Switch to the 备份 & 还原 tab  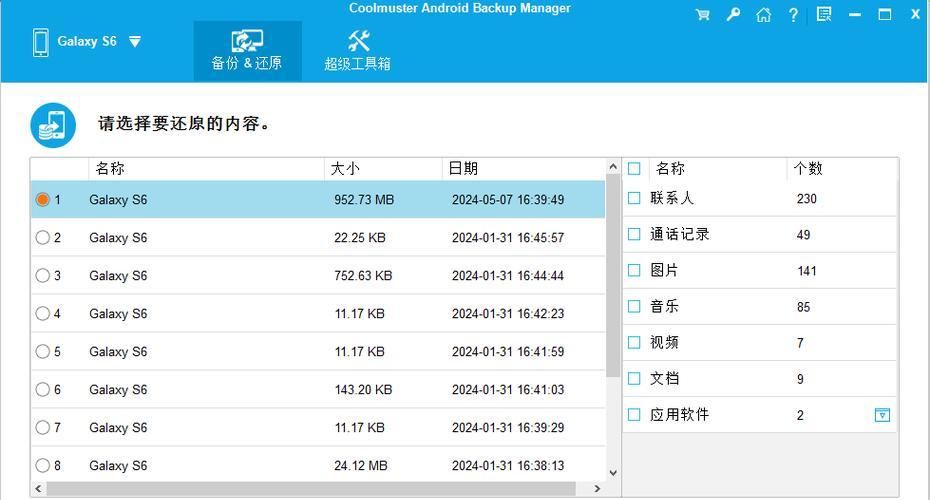coord(247,51)
